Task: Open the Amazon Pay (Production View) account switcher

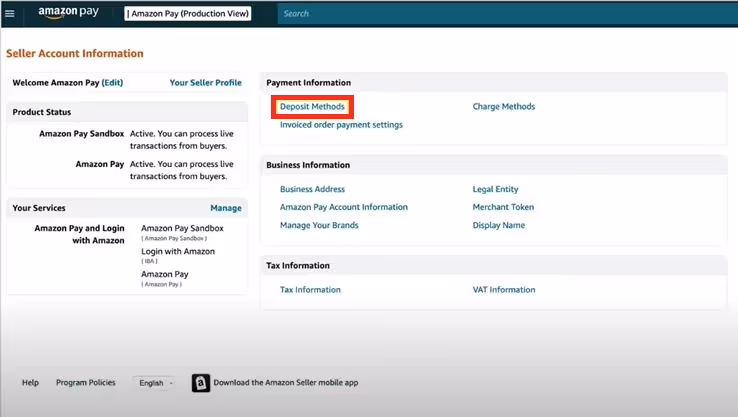Action: pos(187,14)
